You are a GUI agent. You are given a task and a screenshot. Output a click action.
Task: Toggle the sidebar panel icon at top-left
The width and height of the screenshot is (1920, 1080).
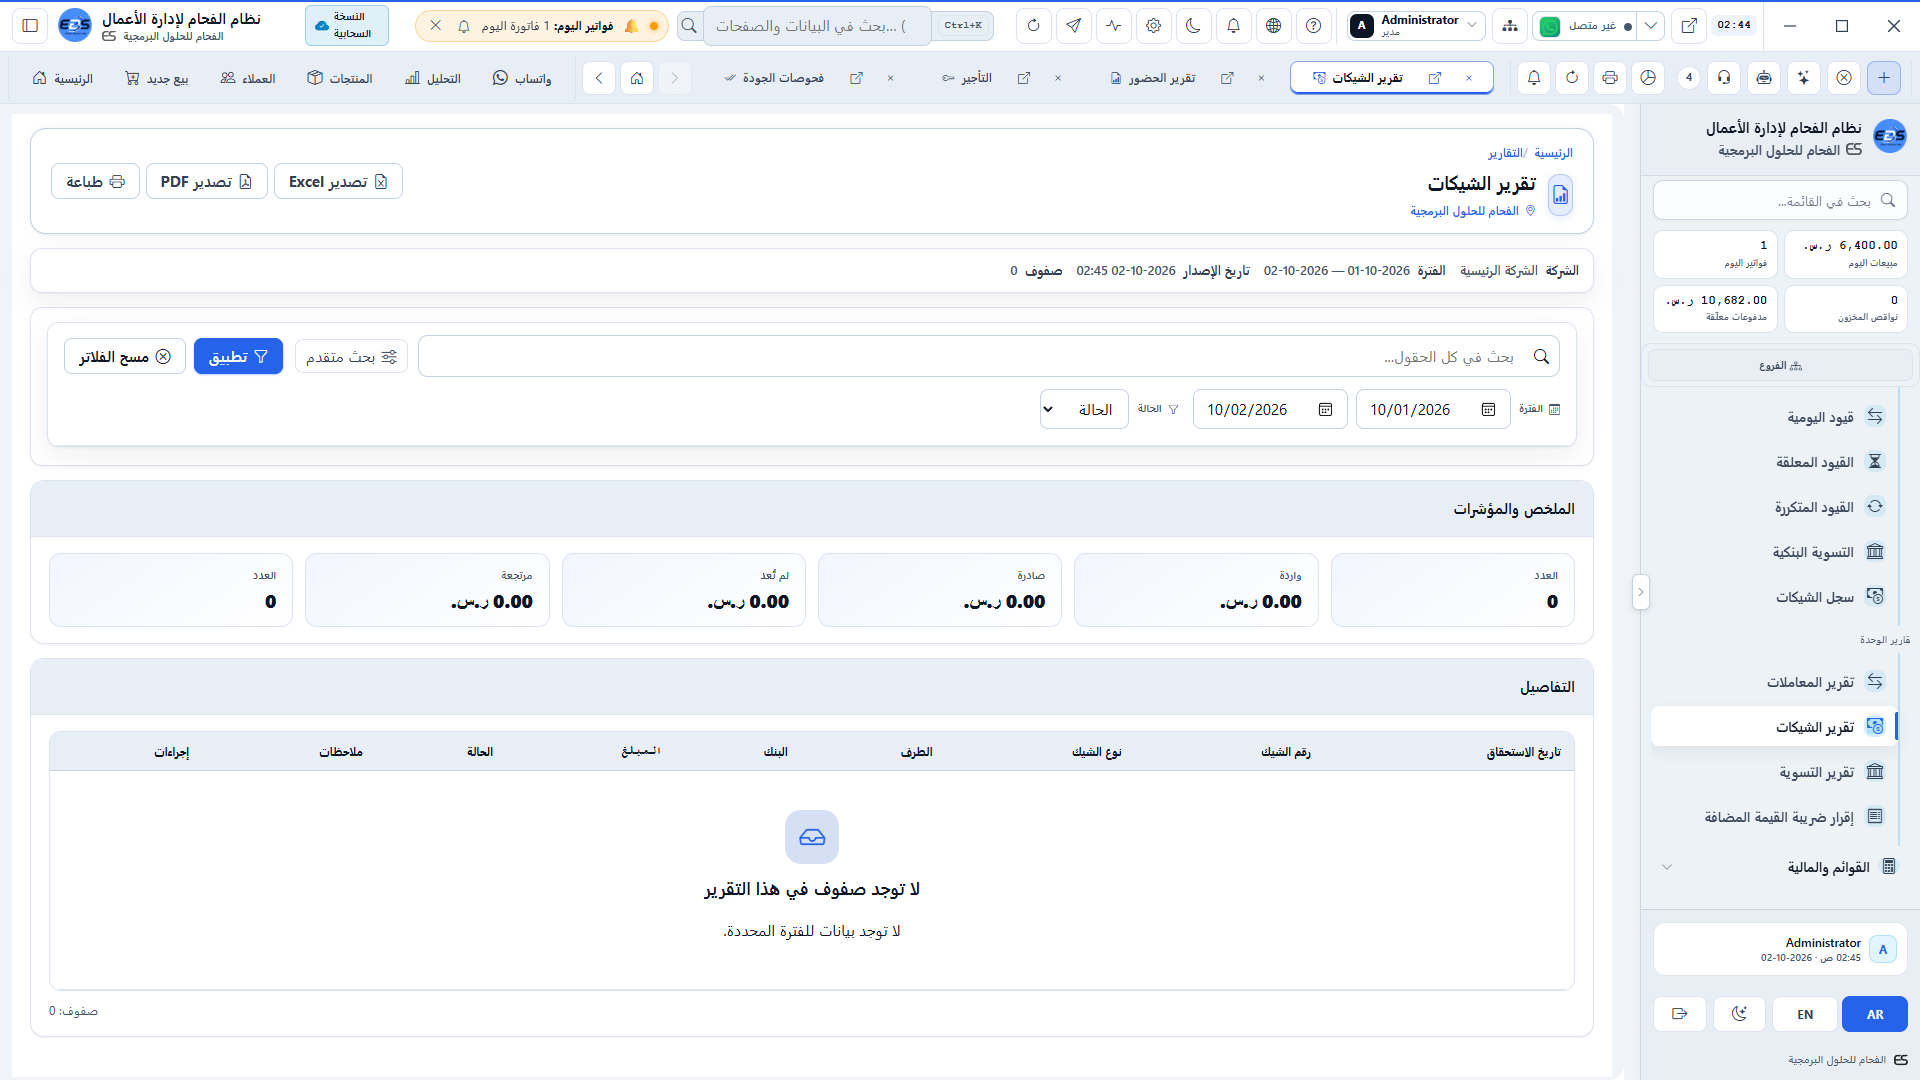(x=30, y=26)
